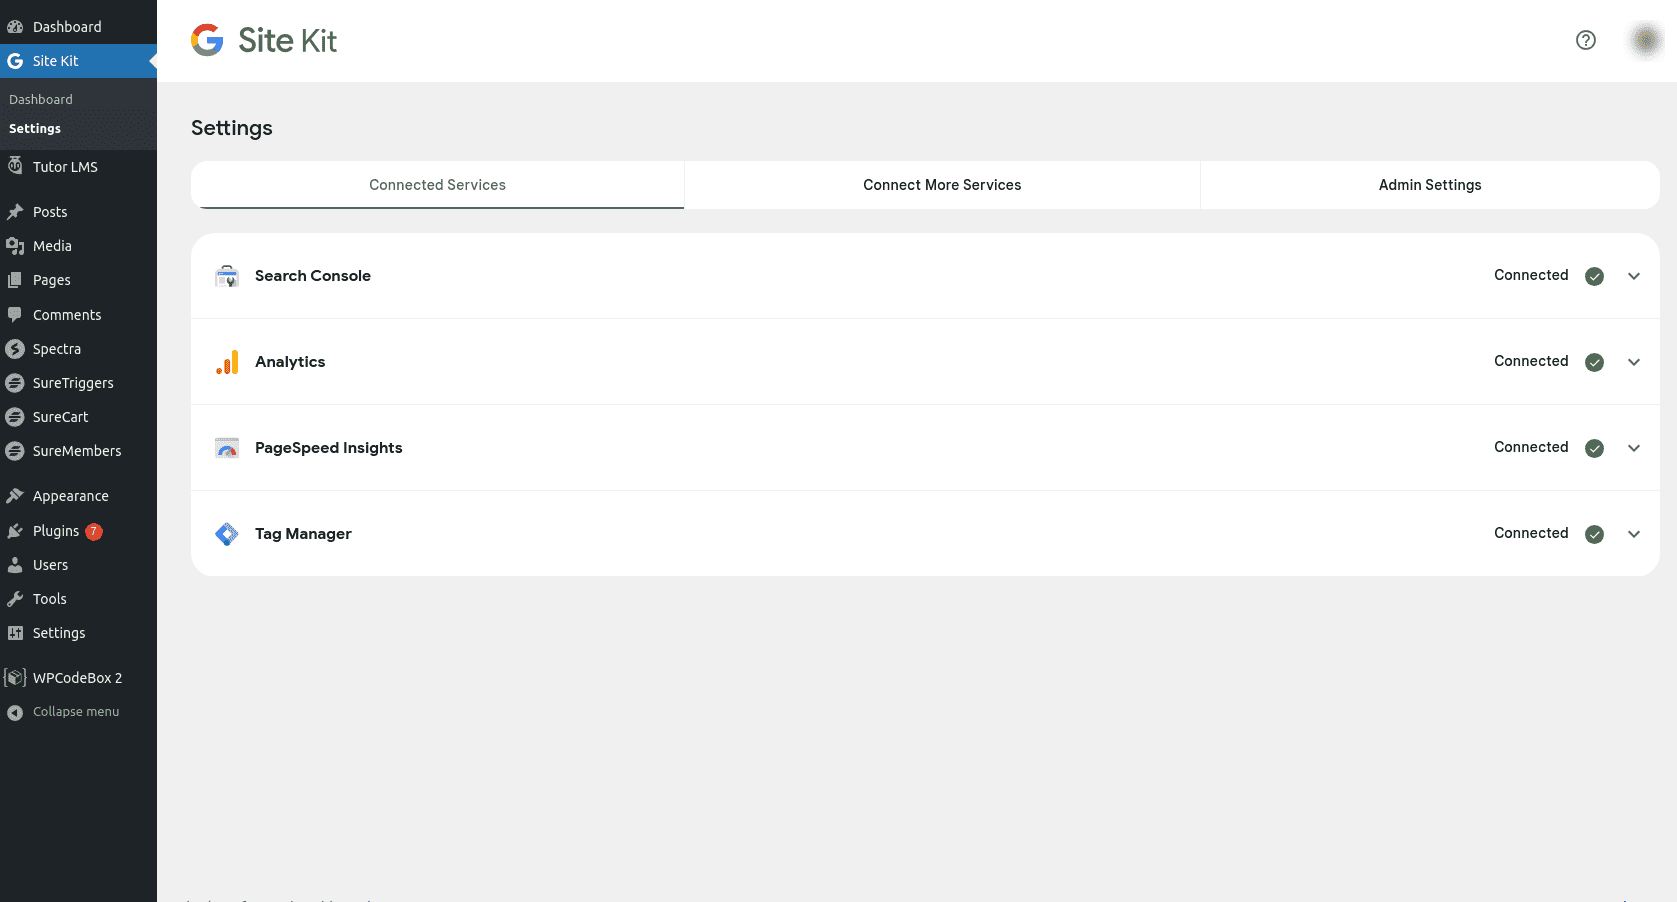This screenshot has width=1677, height=902.
Task: Click the Spectra sidebar icon
Action: click(15, 349)
